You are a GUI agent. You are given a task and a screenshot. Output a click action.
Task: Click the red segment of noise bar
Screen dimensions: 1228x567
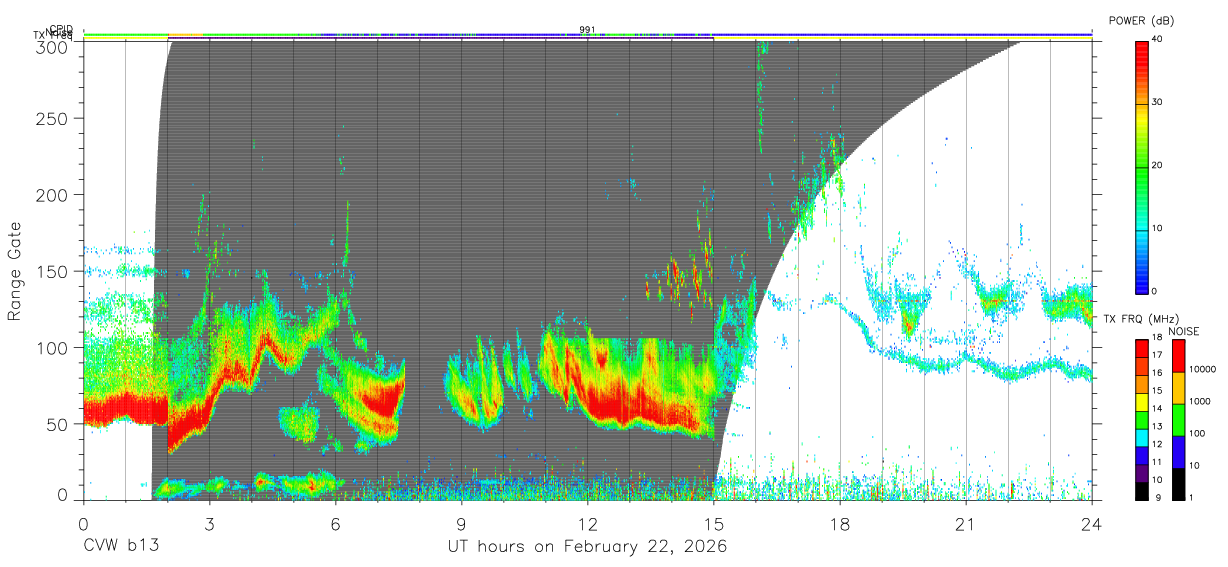point(1178,356)
